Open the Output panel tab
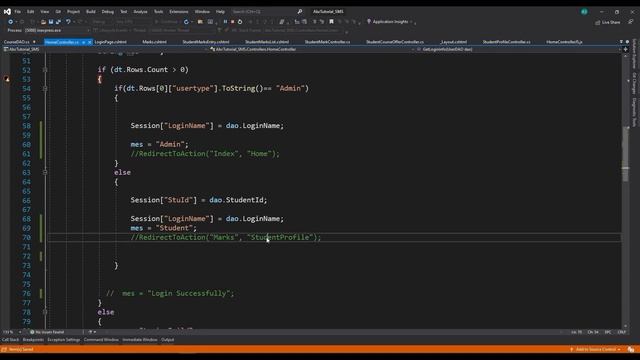640x360 pixels. coord(167,340)
